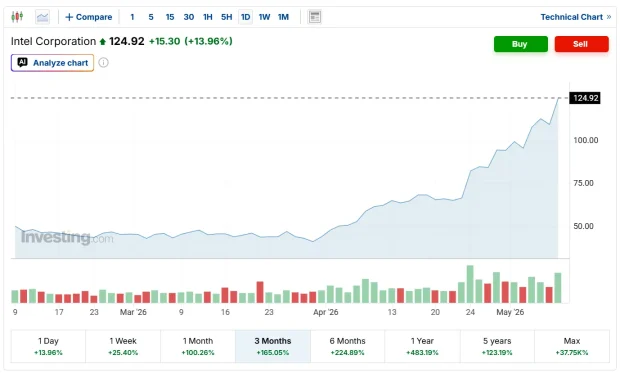Open the Technical Chart link

tap(575, 17)
